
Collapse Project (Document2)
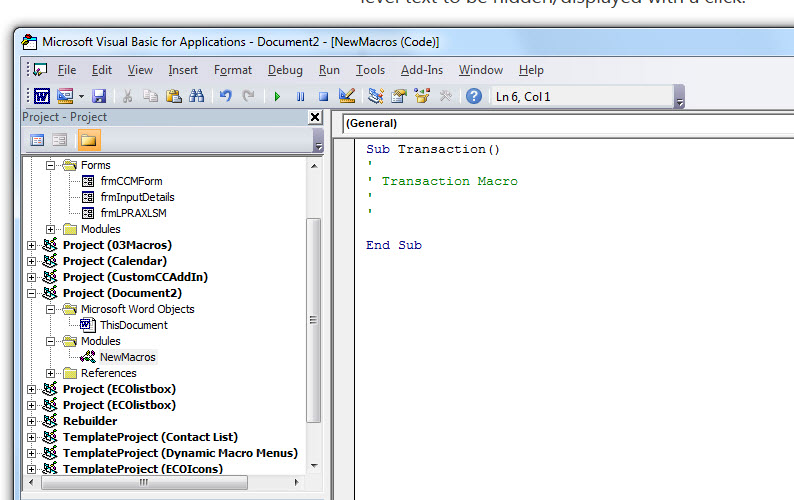coord(31,293)
